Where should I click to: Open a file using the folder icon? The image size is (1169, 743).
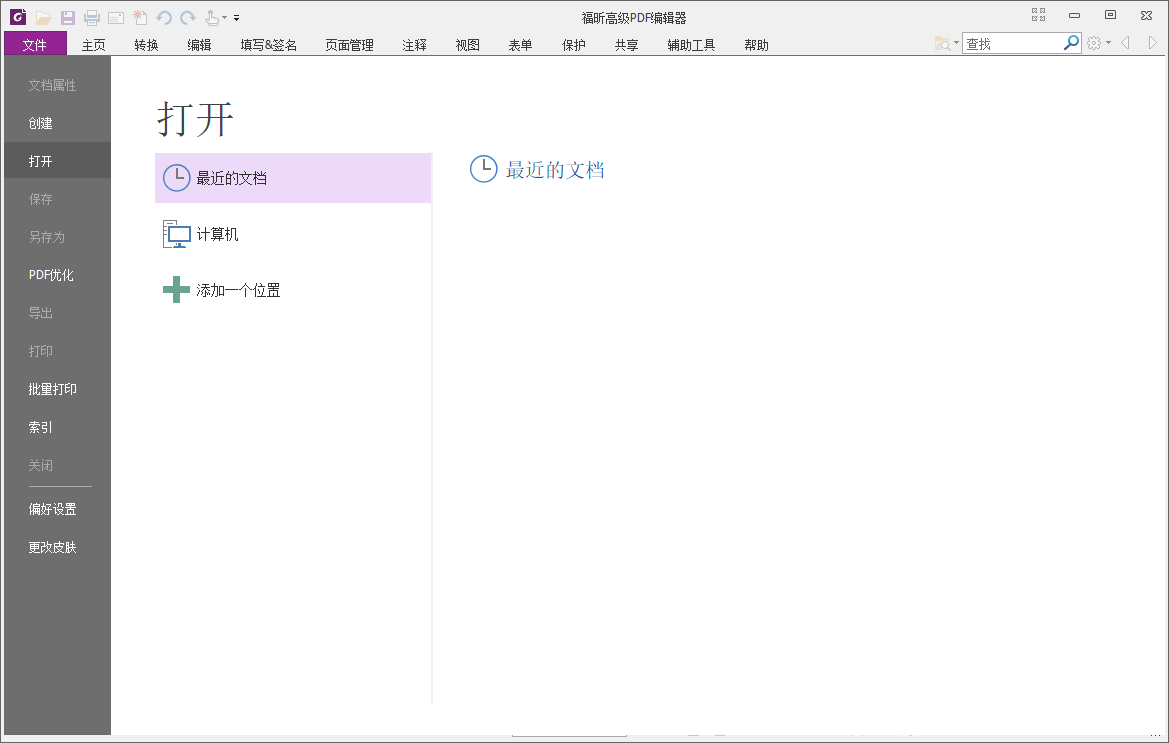(x=43, y=17)
